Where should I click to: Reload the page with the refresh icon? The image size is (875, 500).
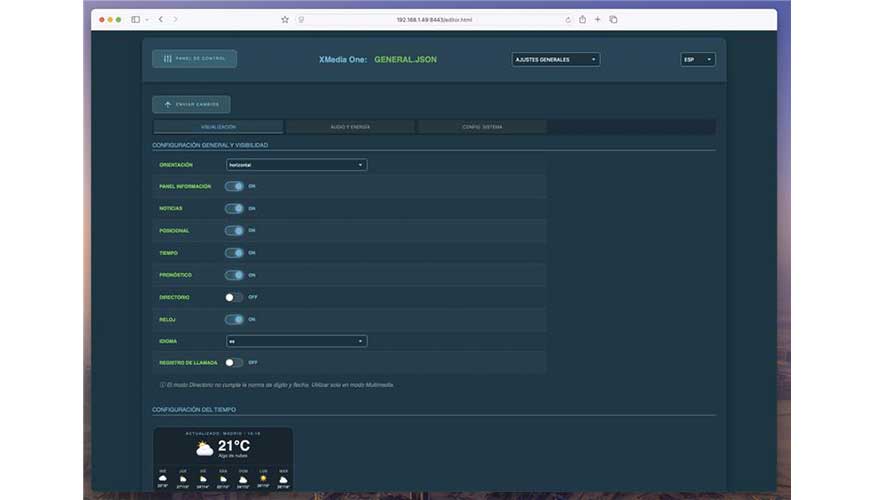click(x=568, y=20)
